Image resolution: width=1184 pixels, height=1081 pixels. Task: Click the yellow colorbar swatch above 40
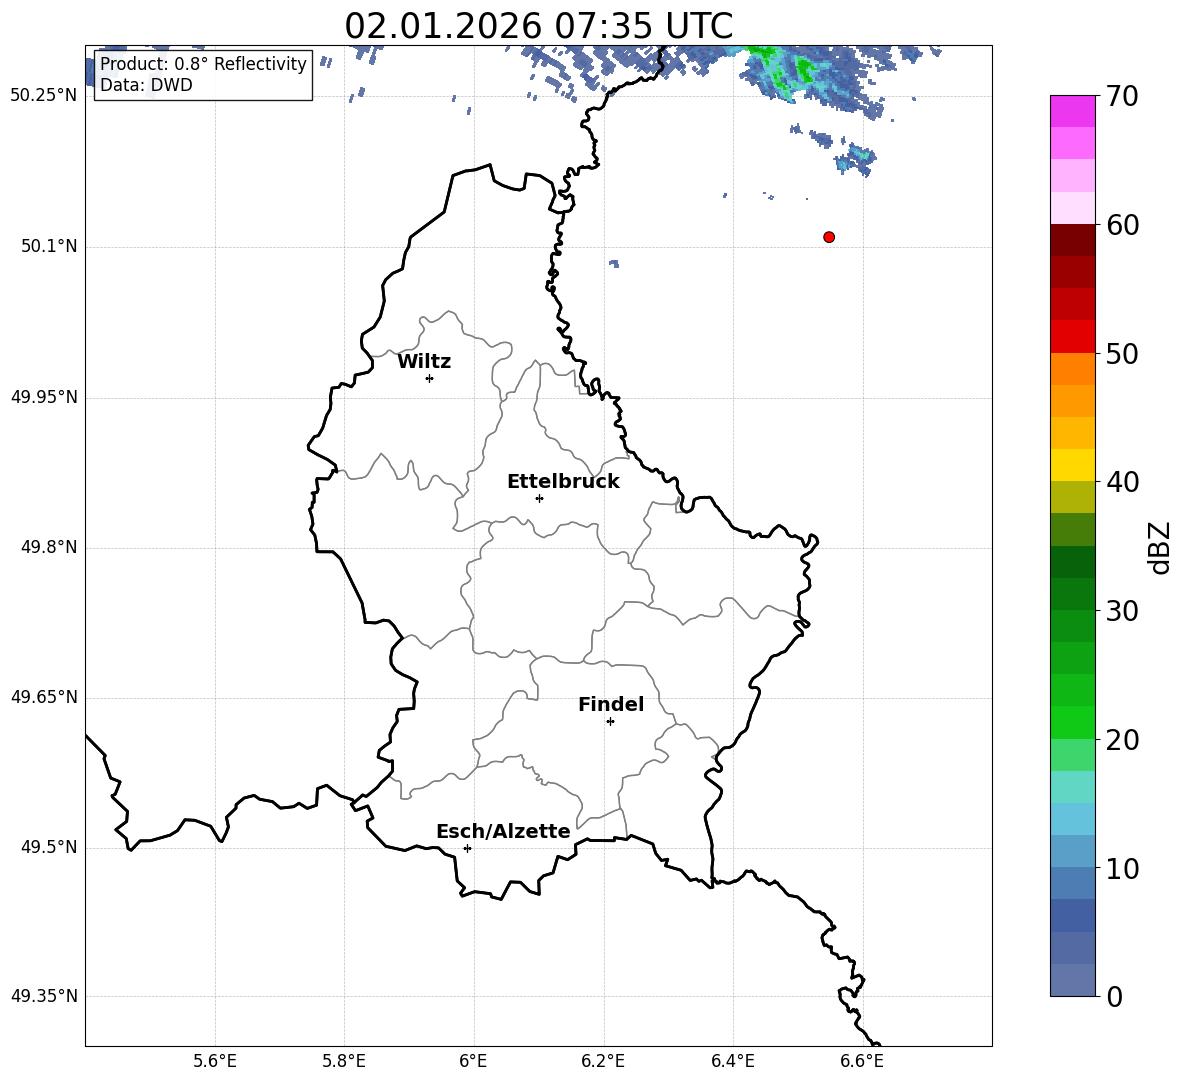pyautogui.click(x=1073, y=465)
